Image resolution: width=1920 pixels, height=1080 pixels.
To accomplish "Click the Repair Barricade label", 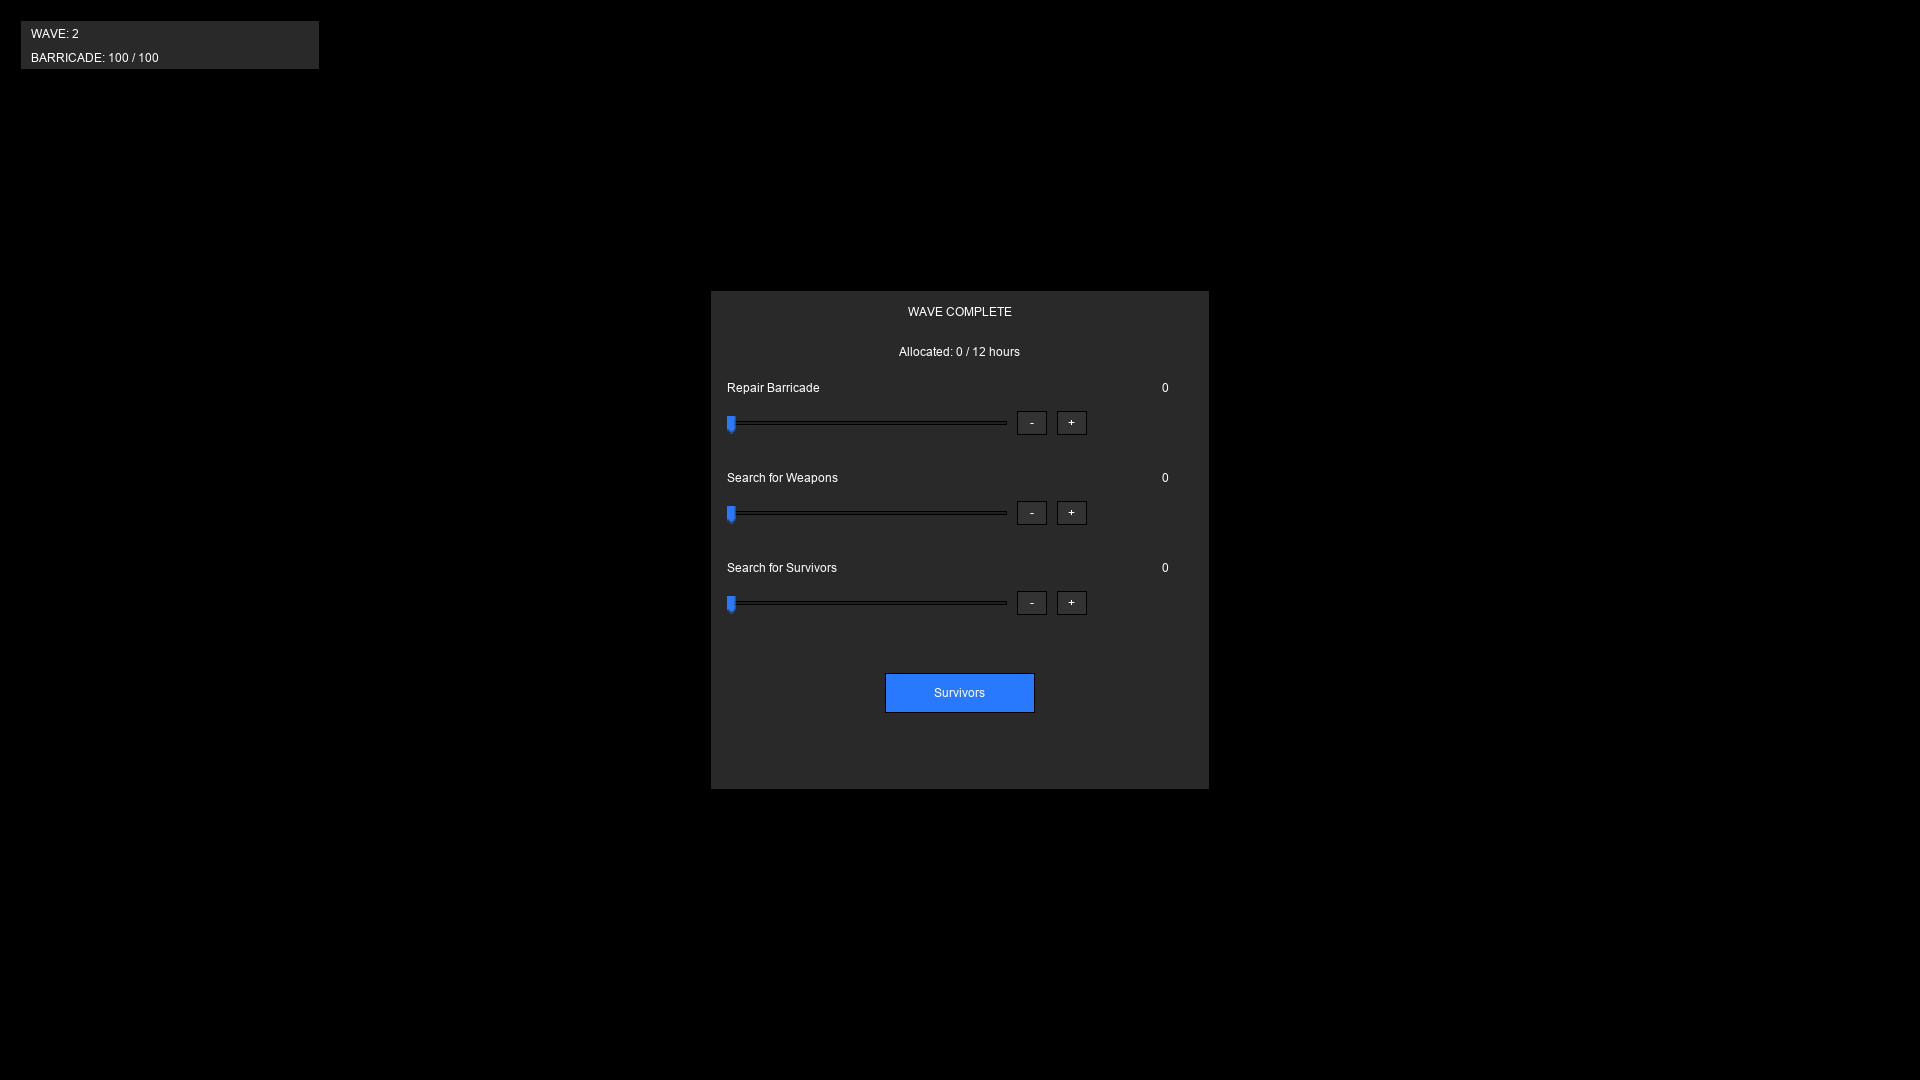I will tap(773, 388).
